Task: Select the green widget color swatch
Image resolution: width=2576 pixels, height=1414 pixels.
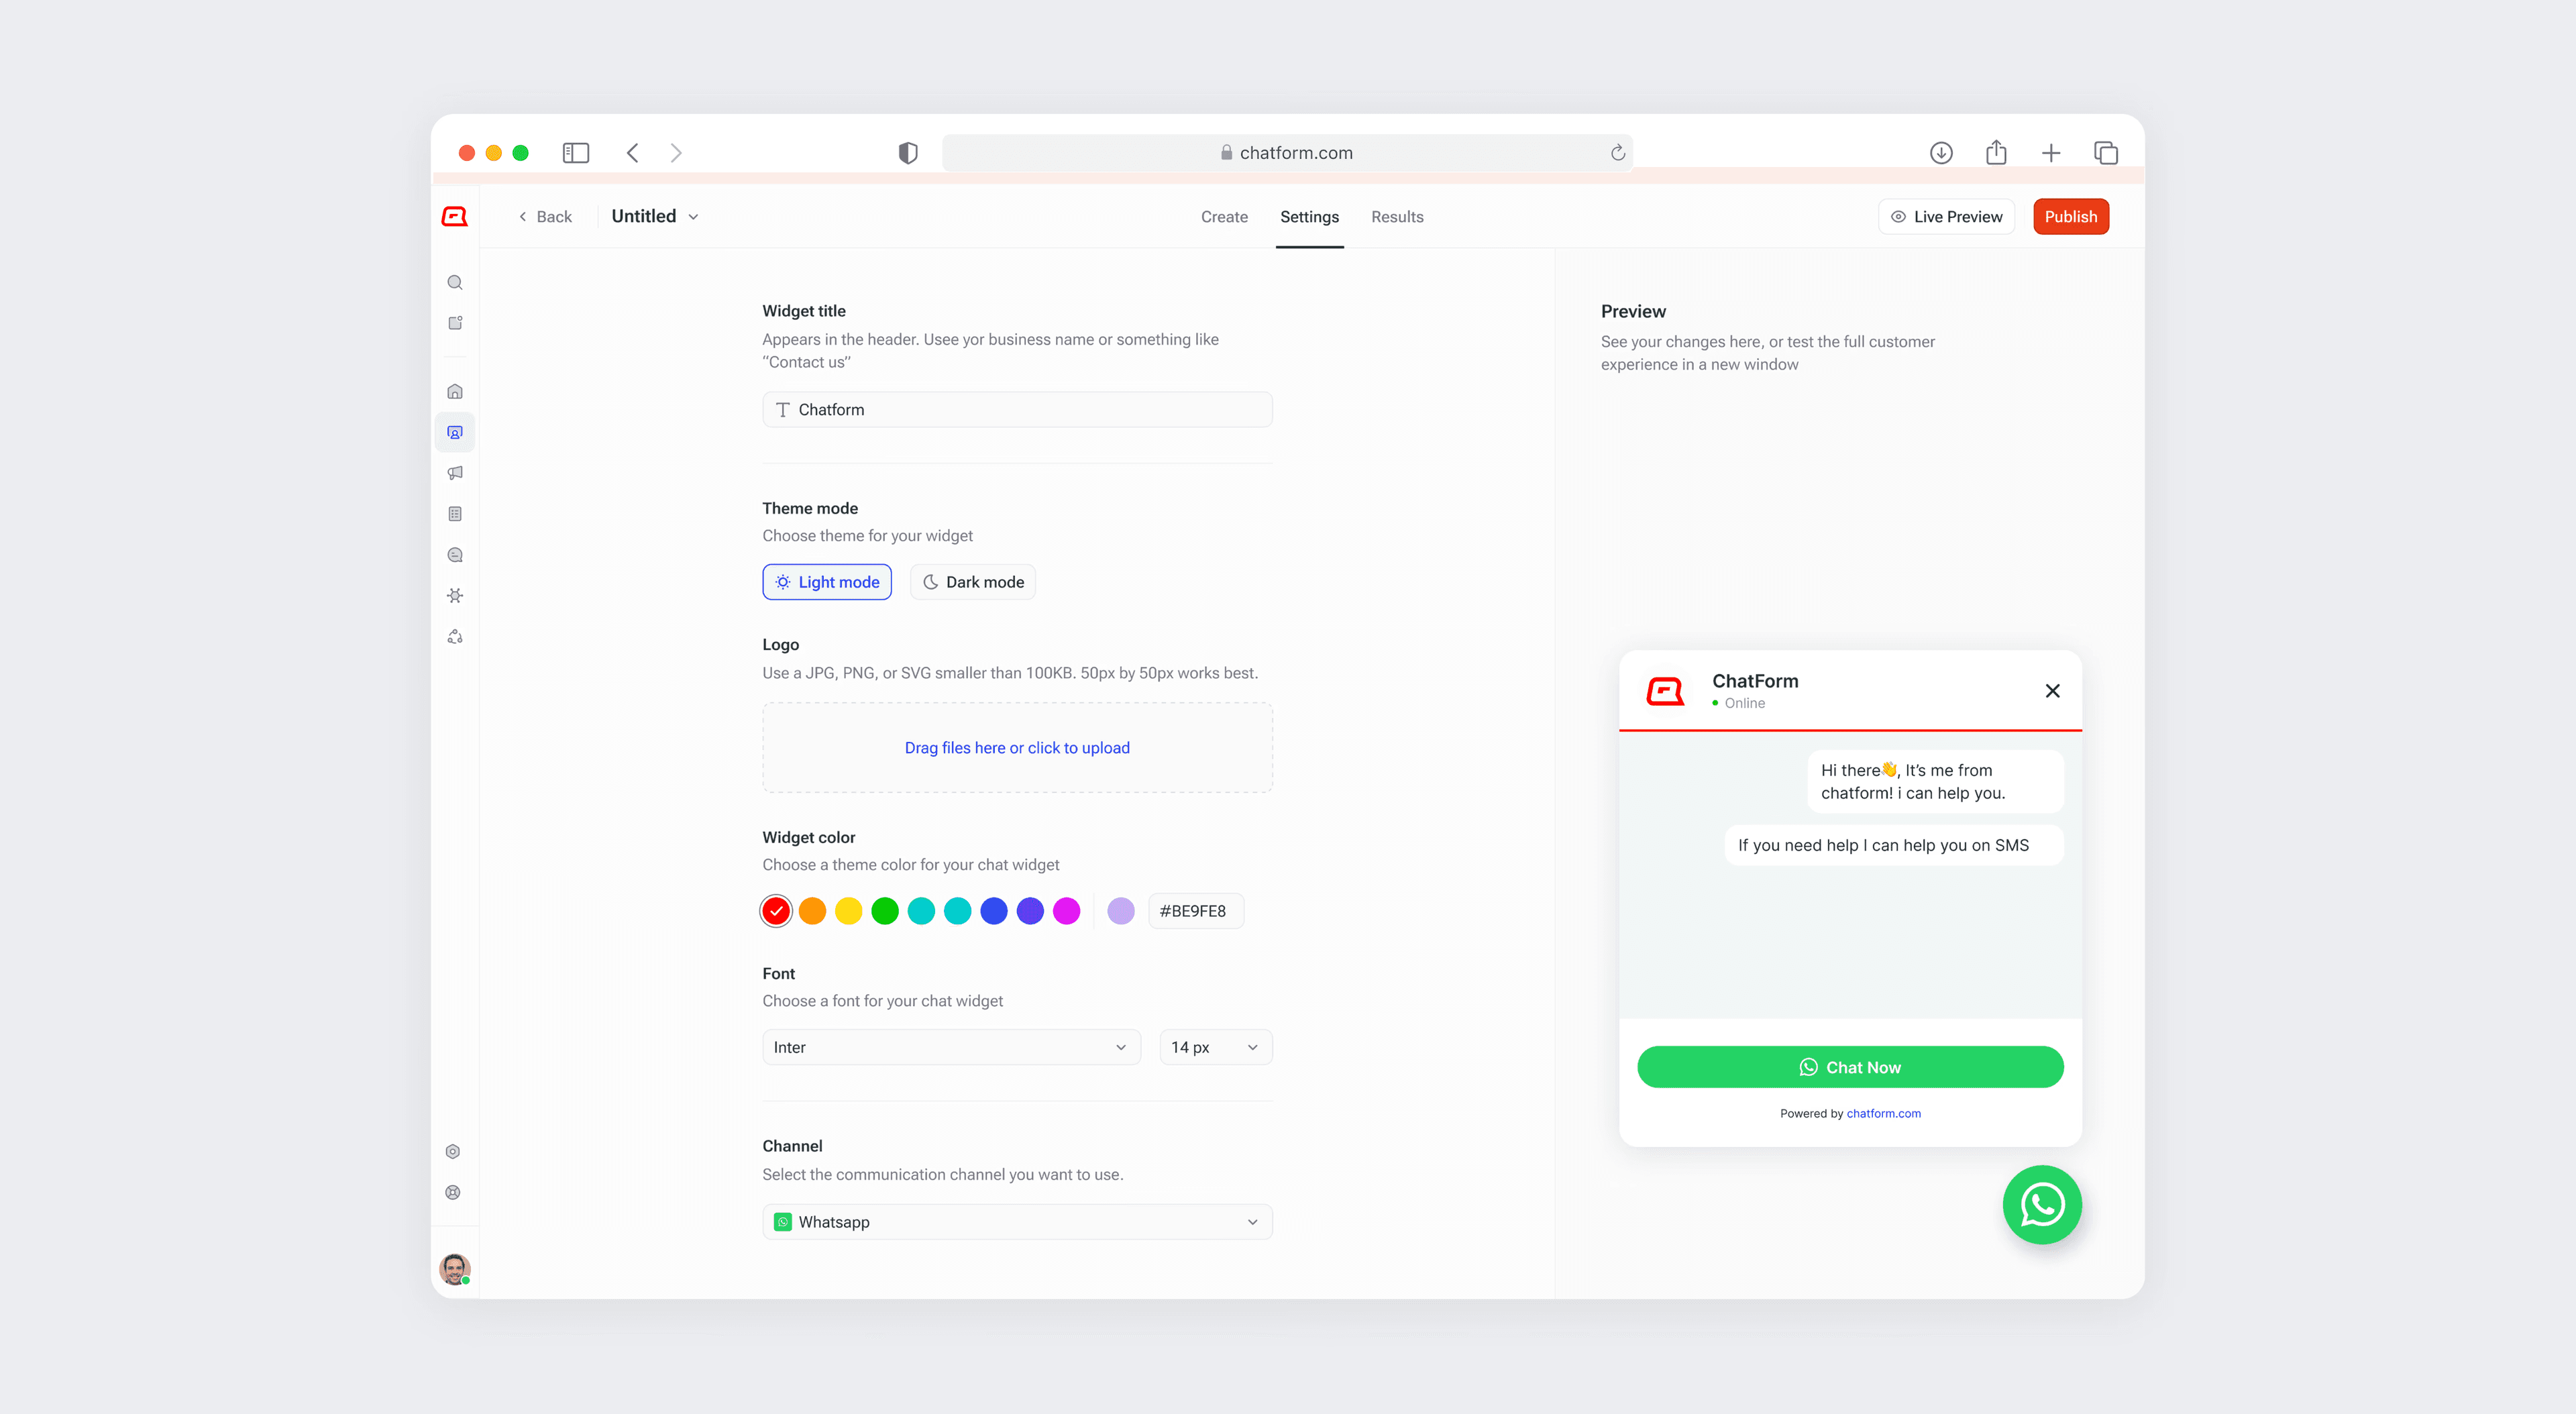Action: 884,910
